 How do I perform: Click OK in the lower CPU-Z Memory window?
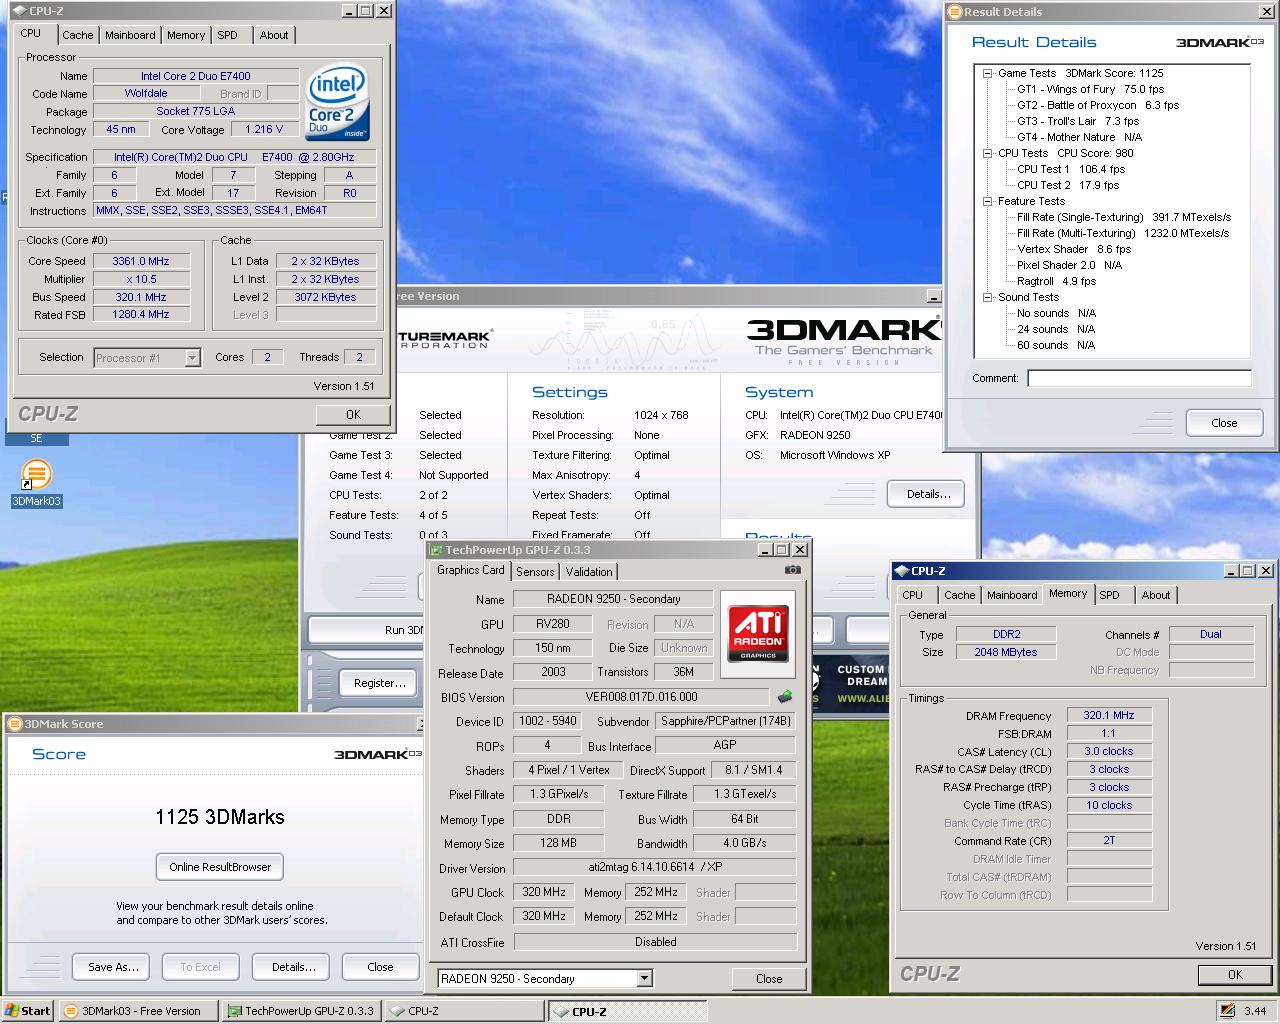[x=1235, y=975]
